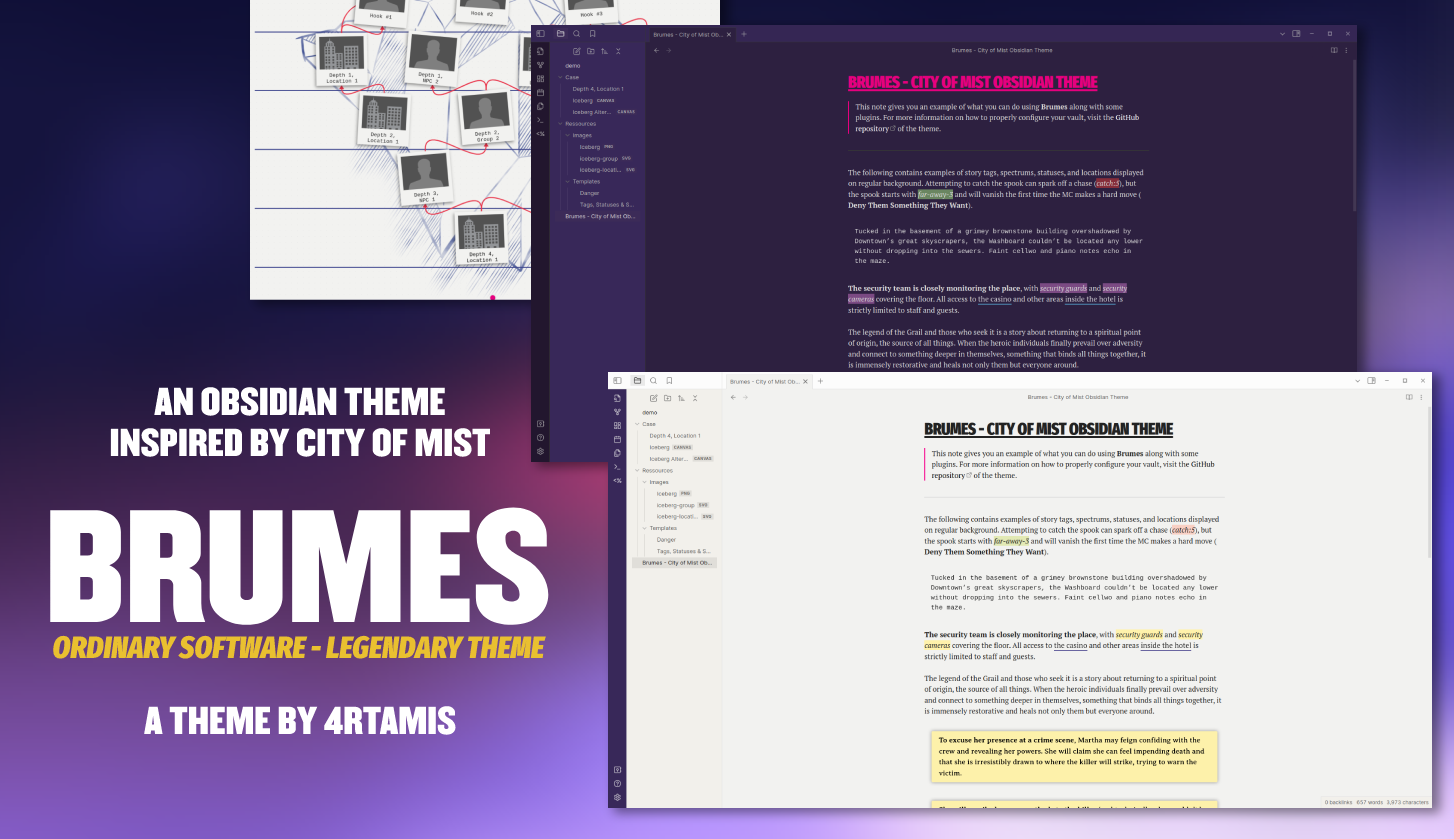Open command palette in dark window ribbon

(x=541, y=120)
